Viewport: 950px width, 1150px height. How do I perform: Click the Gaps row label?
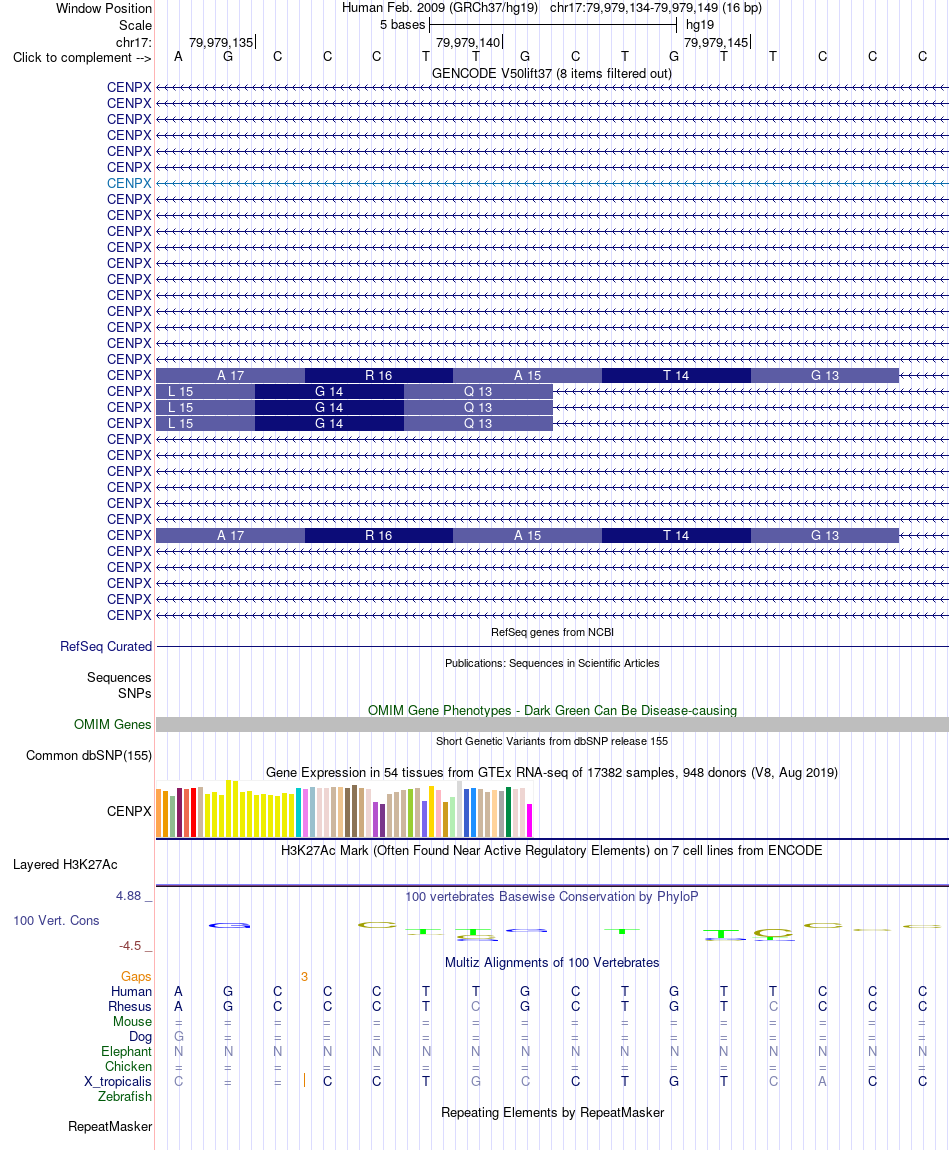(x=136, y=976)
